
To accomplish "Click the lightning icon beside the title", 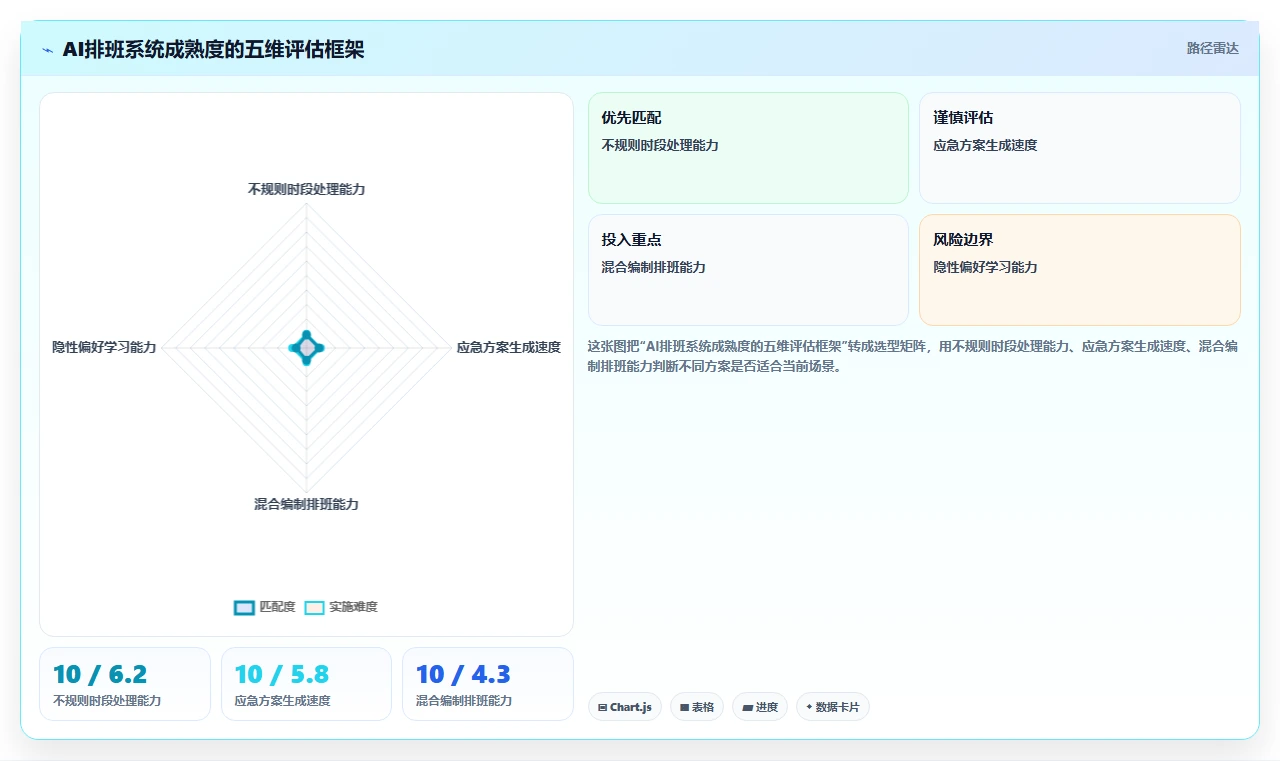I will [x=48, y=50].
